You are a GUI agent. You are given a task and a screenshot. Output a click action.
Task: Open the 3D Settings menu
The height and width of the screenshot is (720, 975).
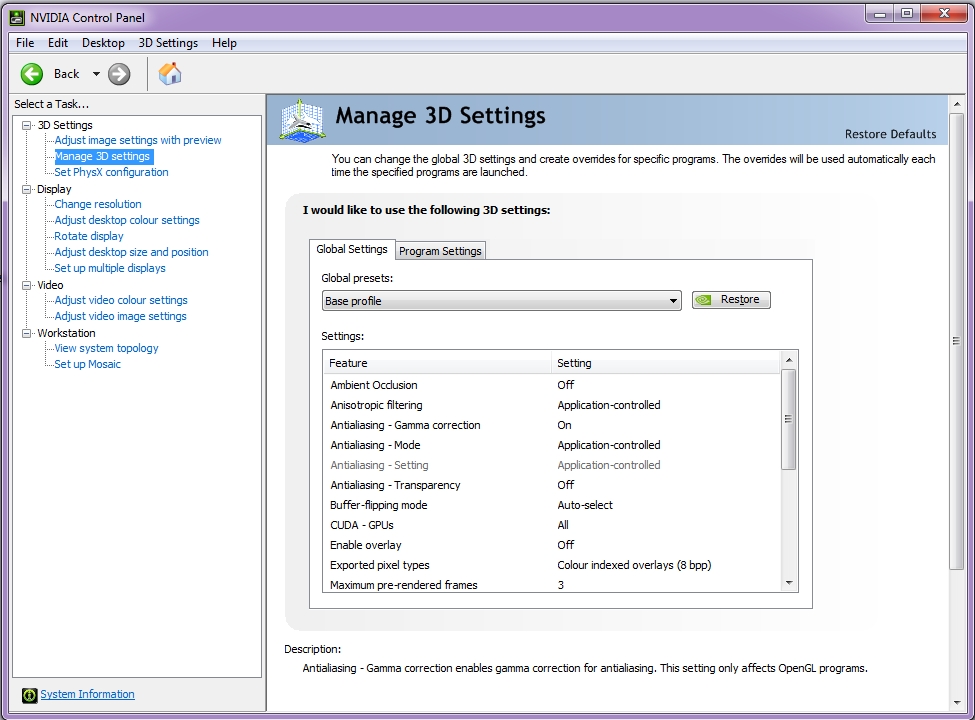(168, 43)
